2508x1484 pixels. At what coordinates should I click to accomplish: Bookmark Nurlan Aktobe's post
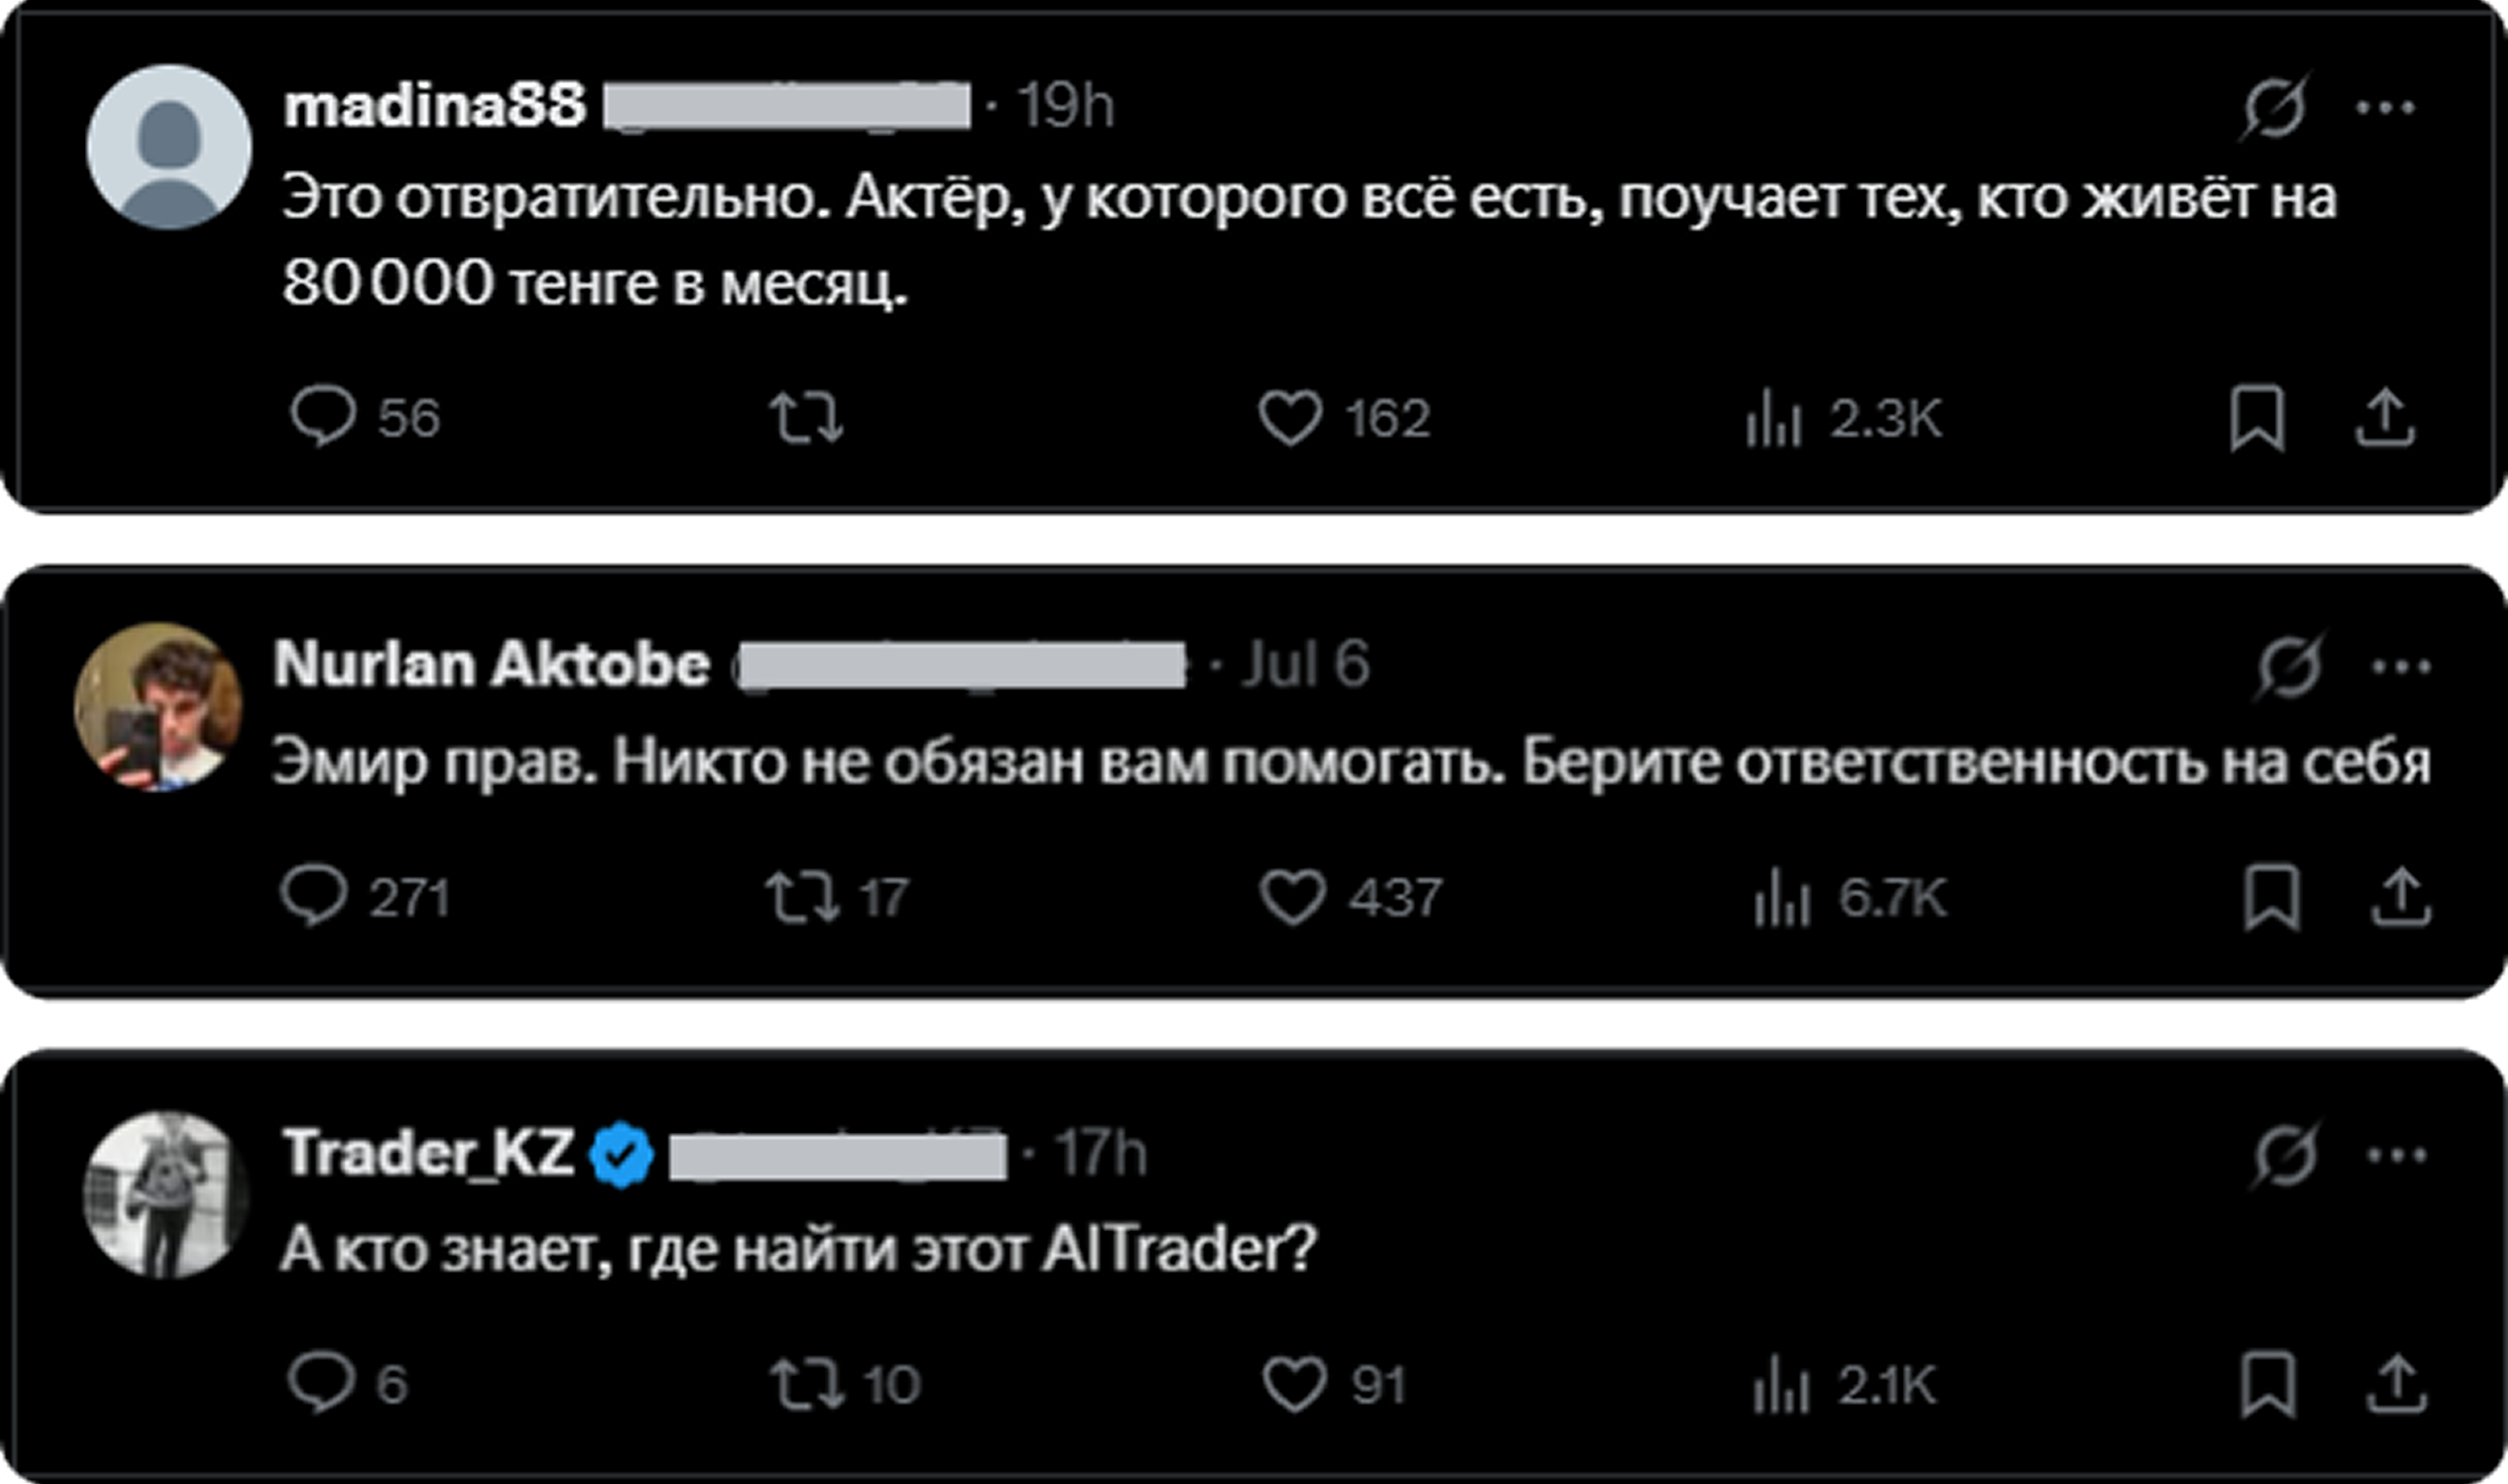[2271, 897]
